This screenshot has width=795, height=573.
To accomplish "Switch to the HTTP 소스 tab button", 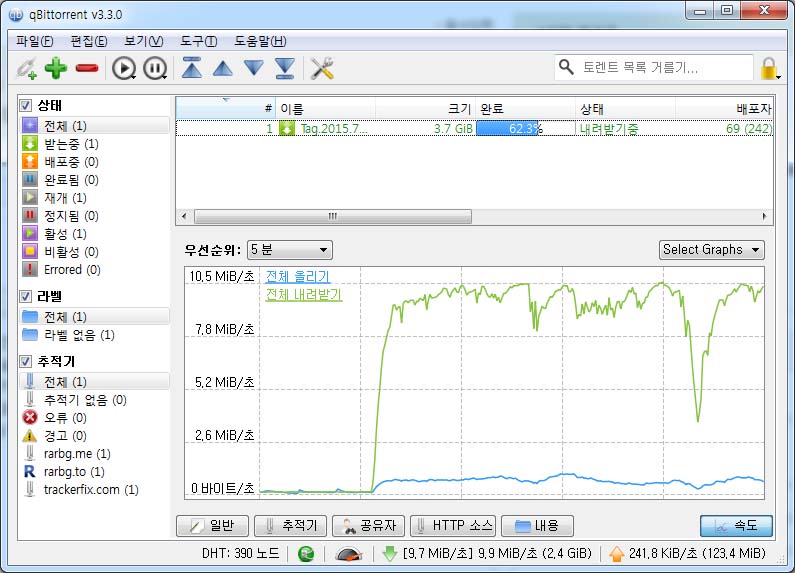I will pos(452,526).
